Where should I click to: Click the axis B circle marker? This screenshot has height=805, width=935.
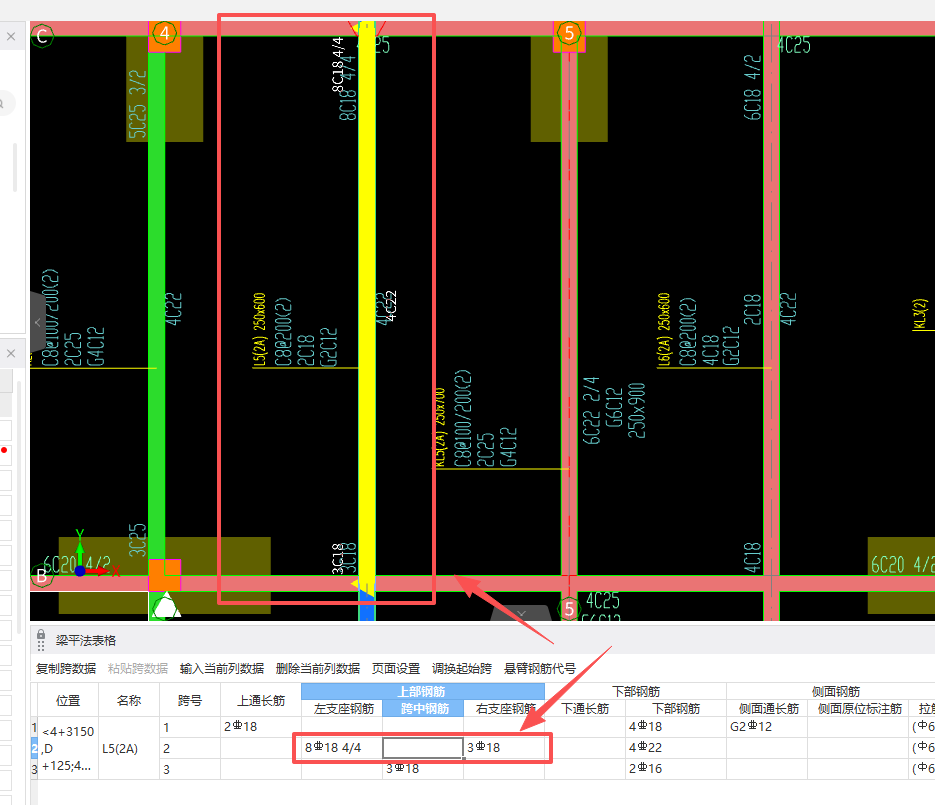[x=41, y=575]
